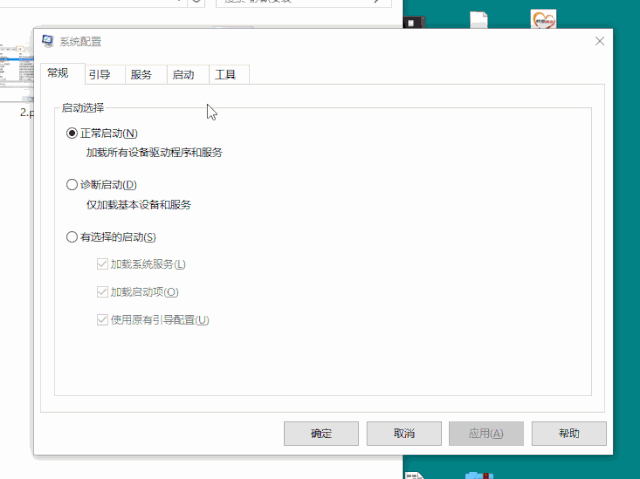The image size is (640, 479).
Task: Click the 系统配置 title bar icon
Action: click(48, 41)
